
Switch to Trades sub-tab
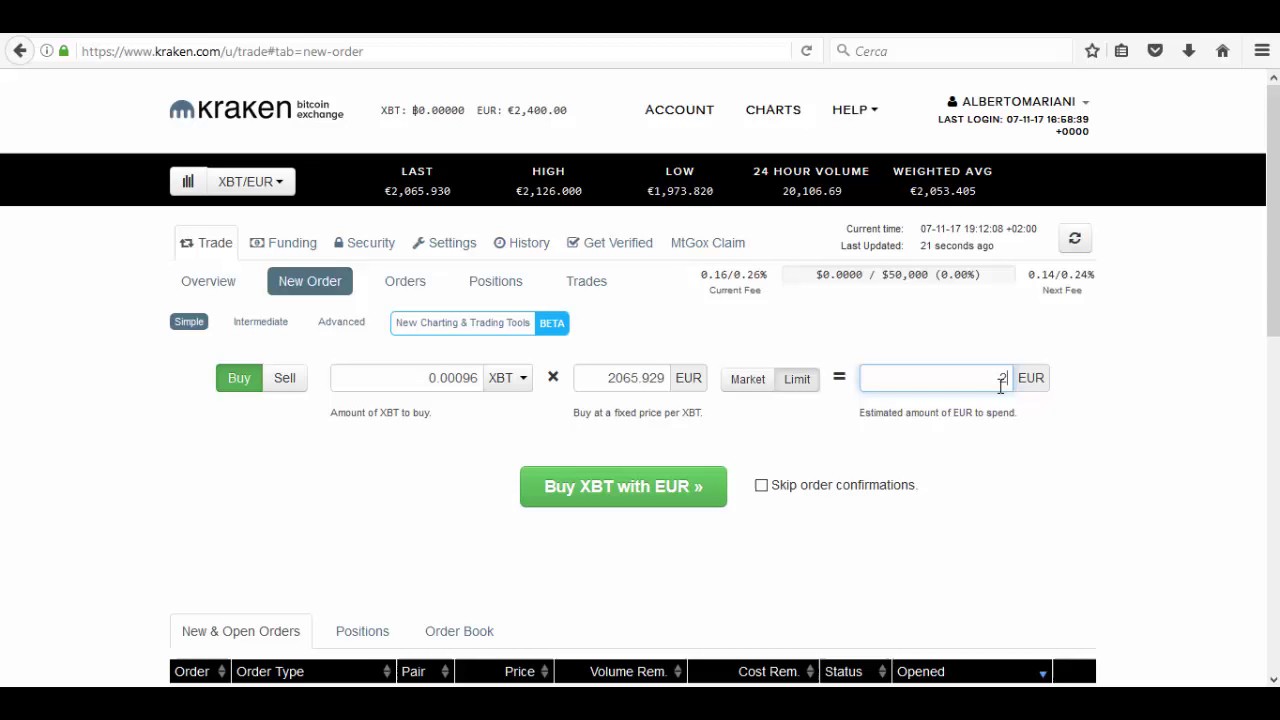[586, 281]
